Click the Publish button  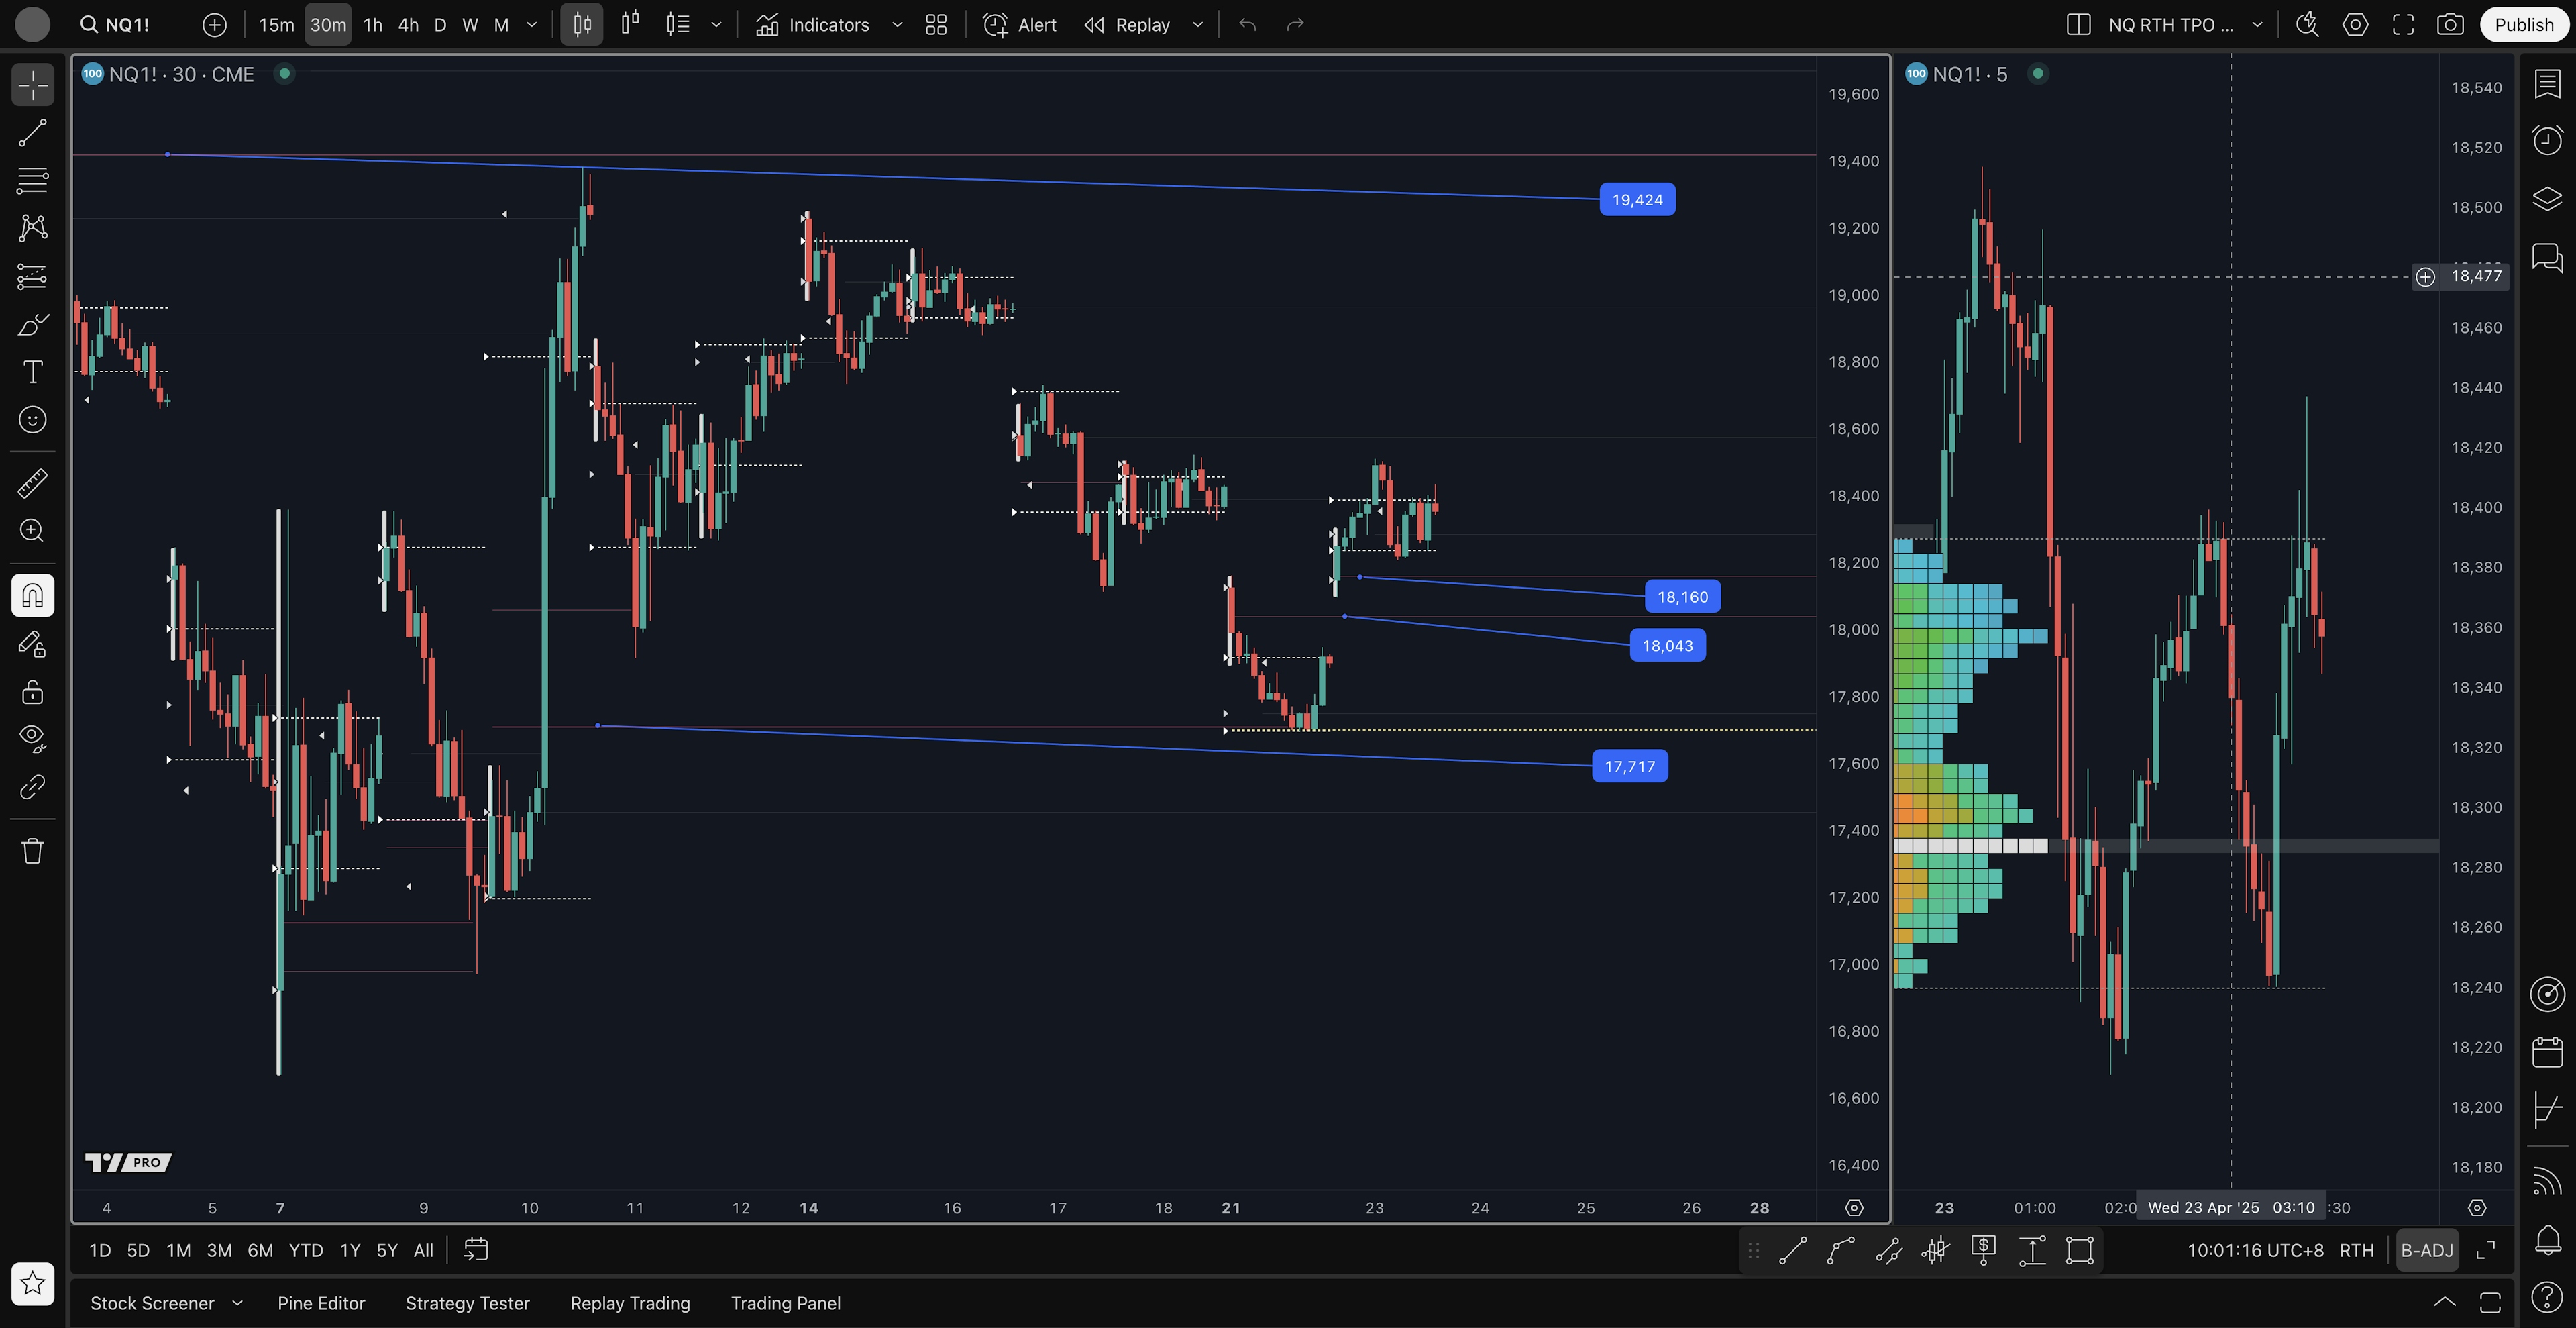[x=2523, y=25]
